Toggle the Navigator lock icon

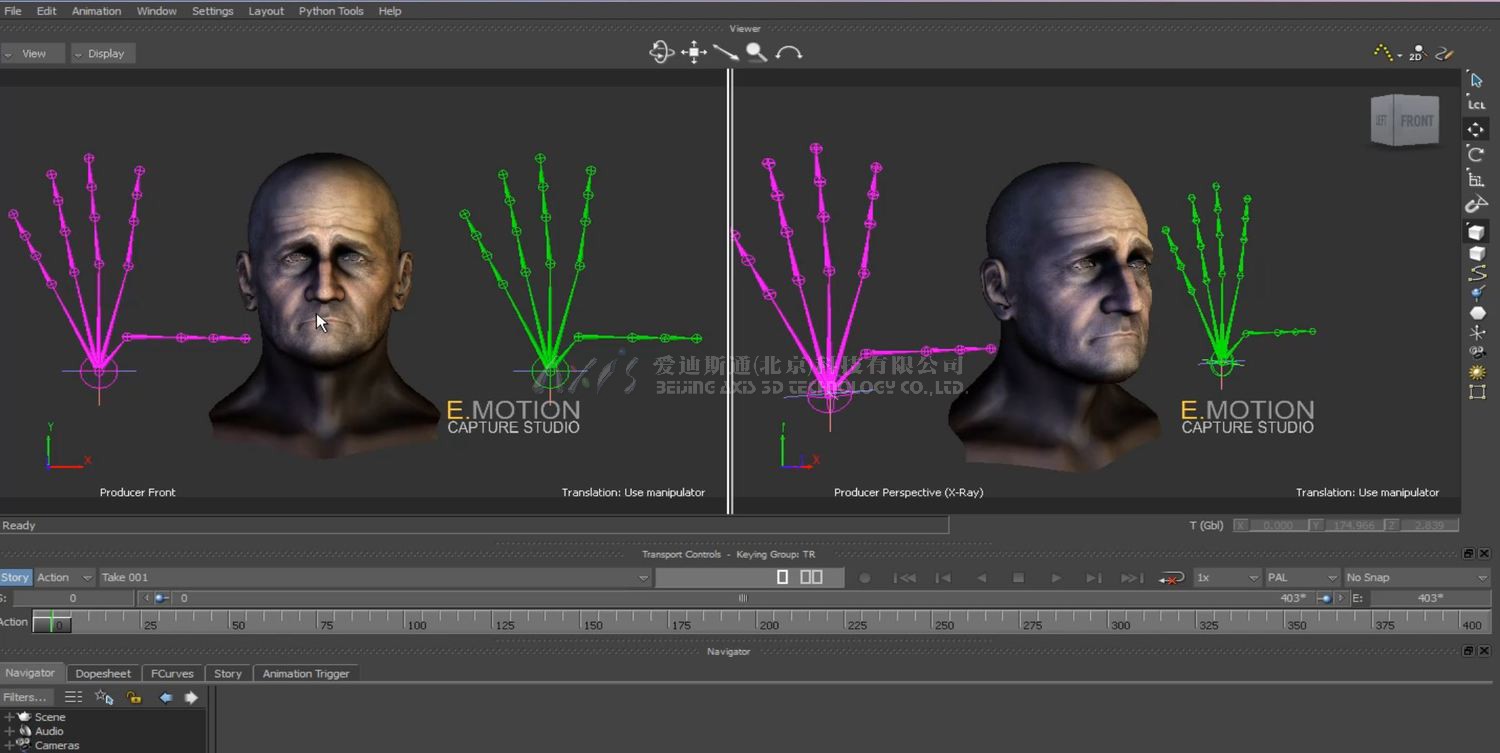[134, 697]
